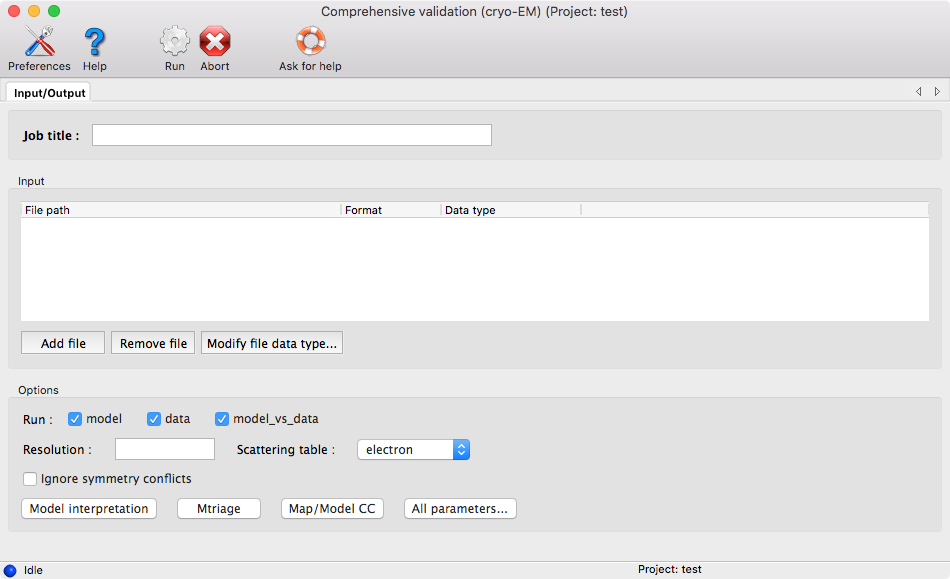Click the Add file button

pos(63,343)
